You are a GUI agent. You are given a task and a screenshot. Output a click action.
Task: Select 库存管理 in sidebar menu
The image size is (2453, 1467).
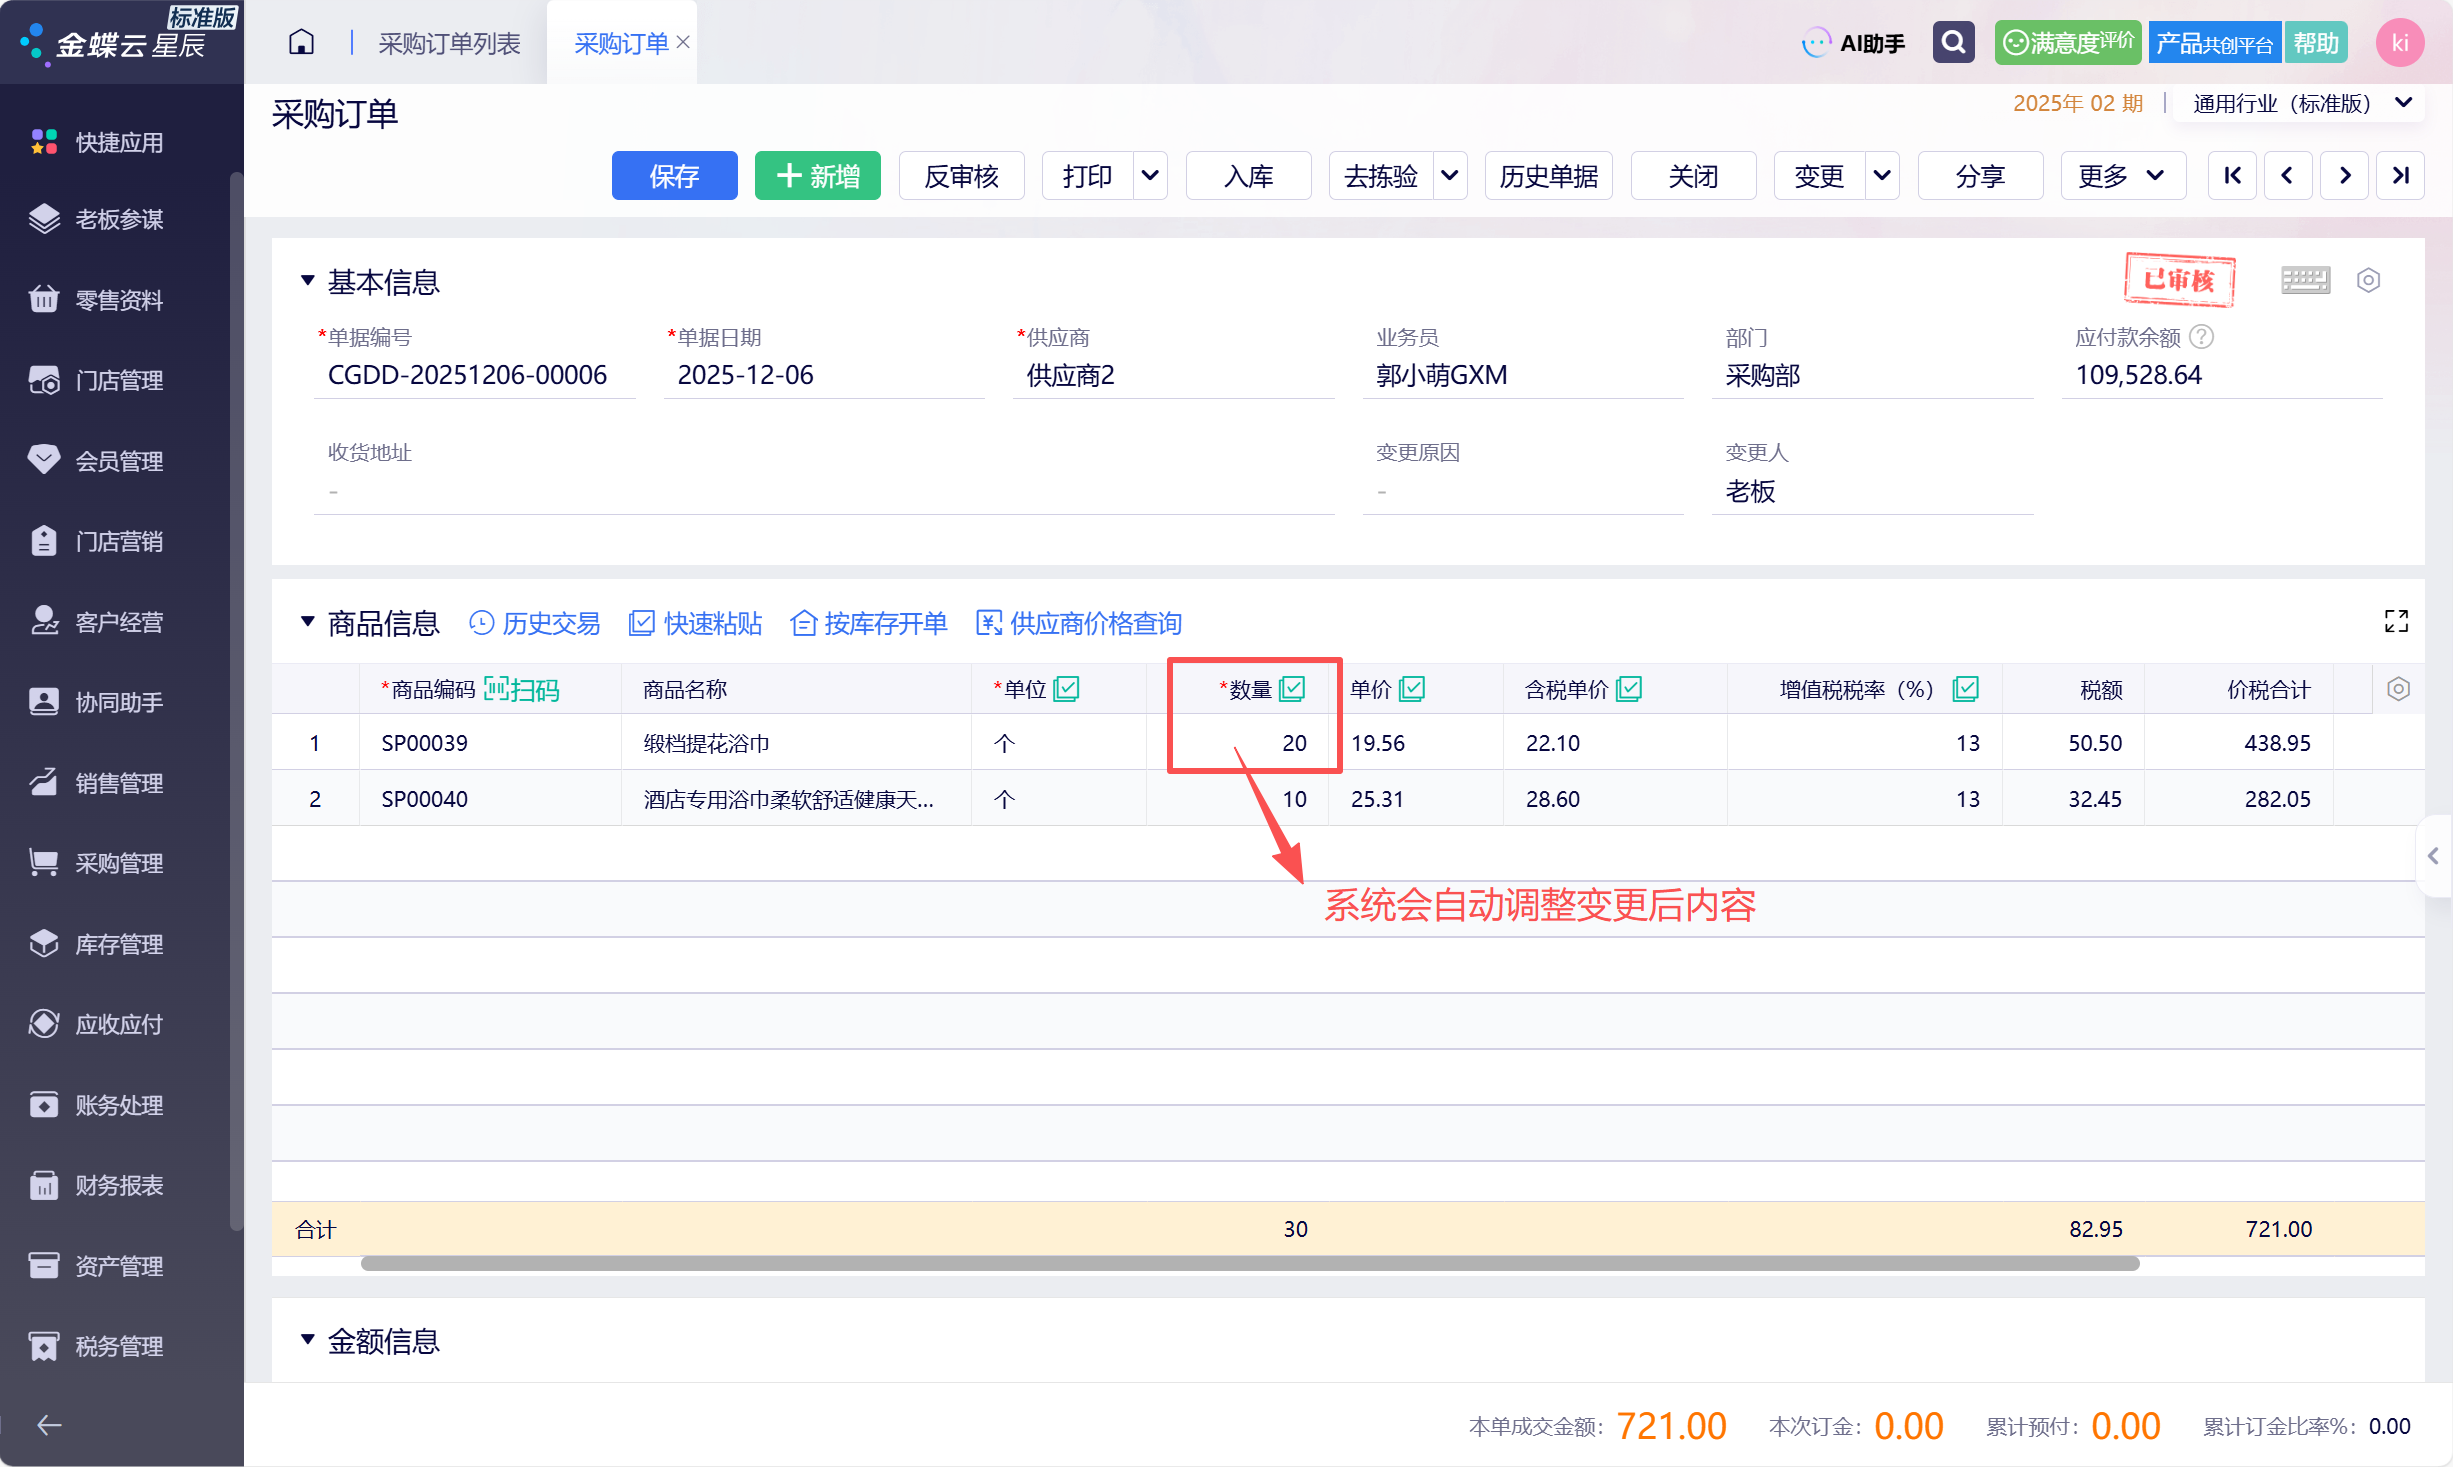pyautogui.click(x=118, y=944)
